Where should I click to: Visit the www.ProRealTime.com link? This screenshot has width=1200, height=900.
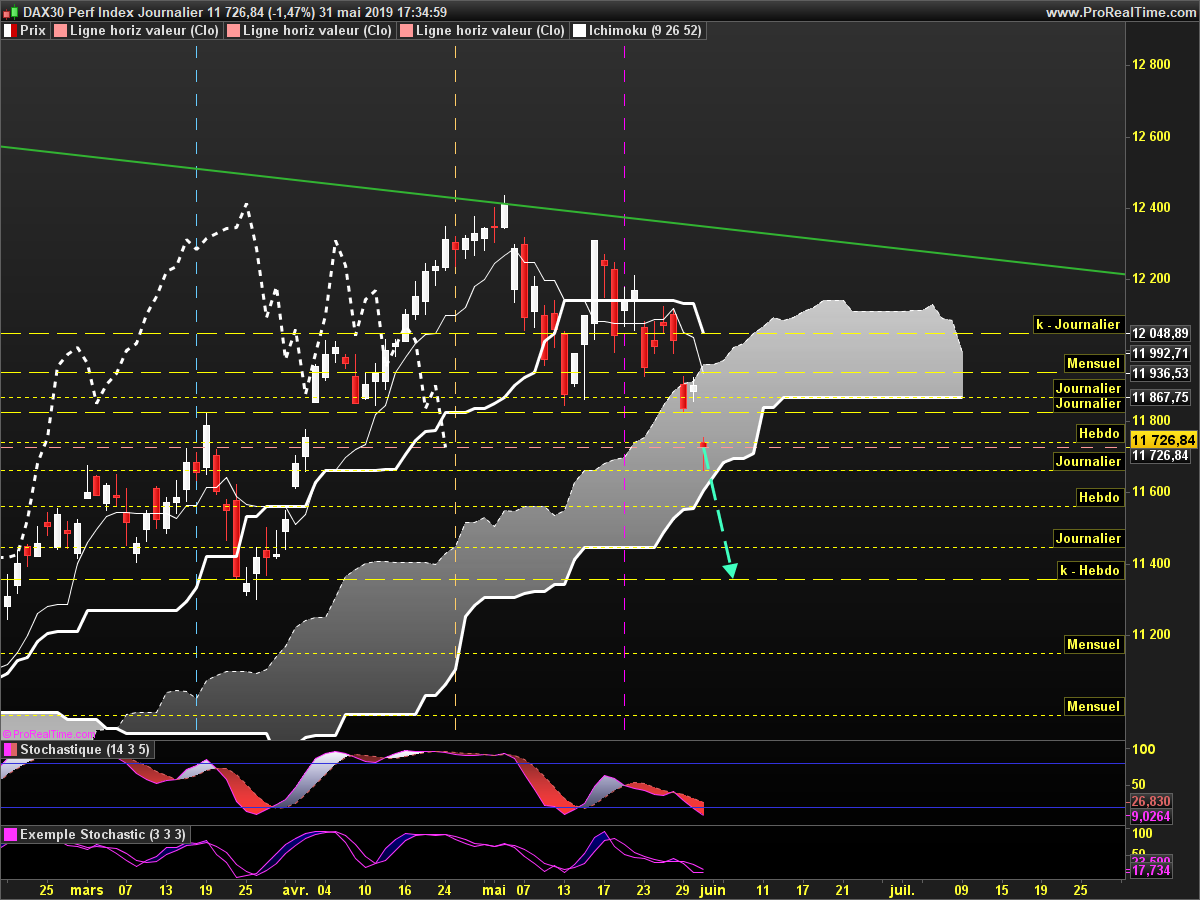pos(1120,12)
